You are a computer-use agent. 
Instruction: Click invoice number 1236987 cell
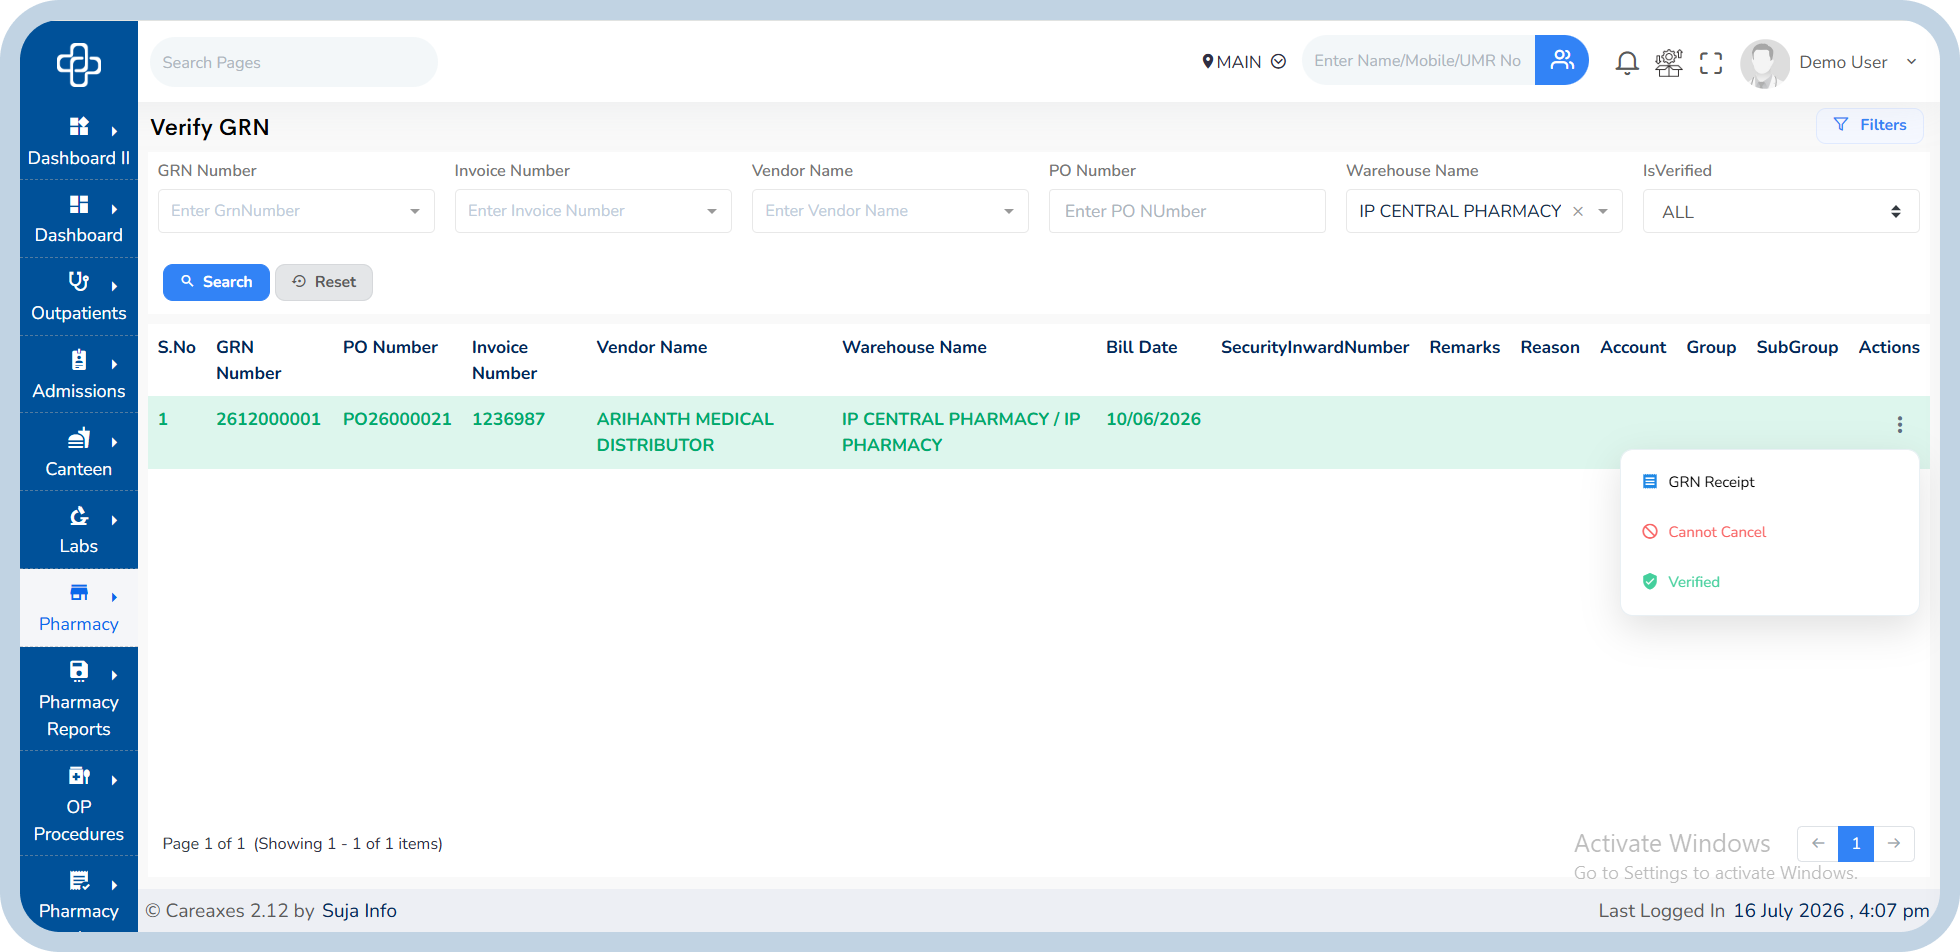tap(508, 419)
